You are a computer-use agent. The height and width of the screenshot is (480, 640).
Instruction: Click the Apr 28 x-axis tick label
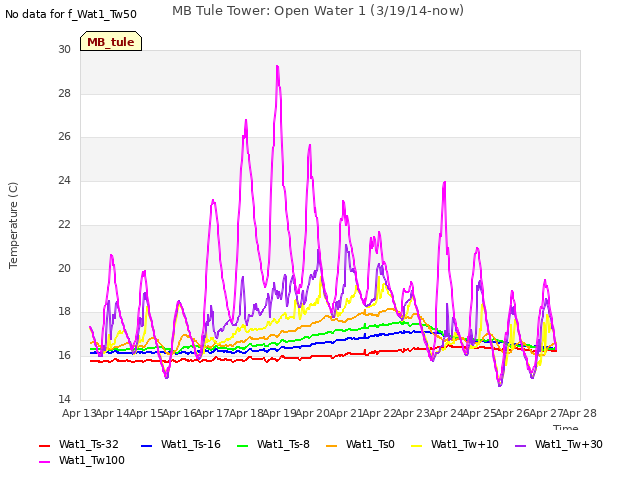[x=579, y=413]
